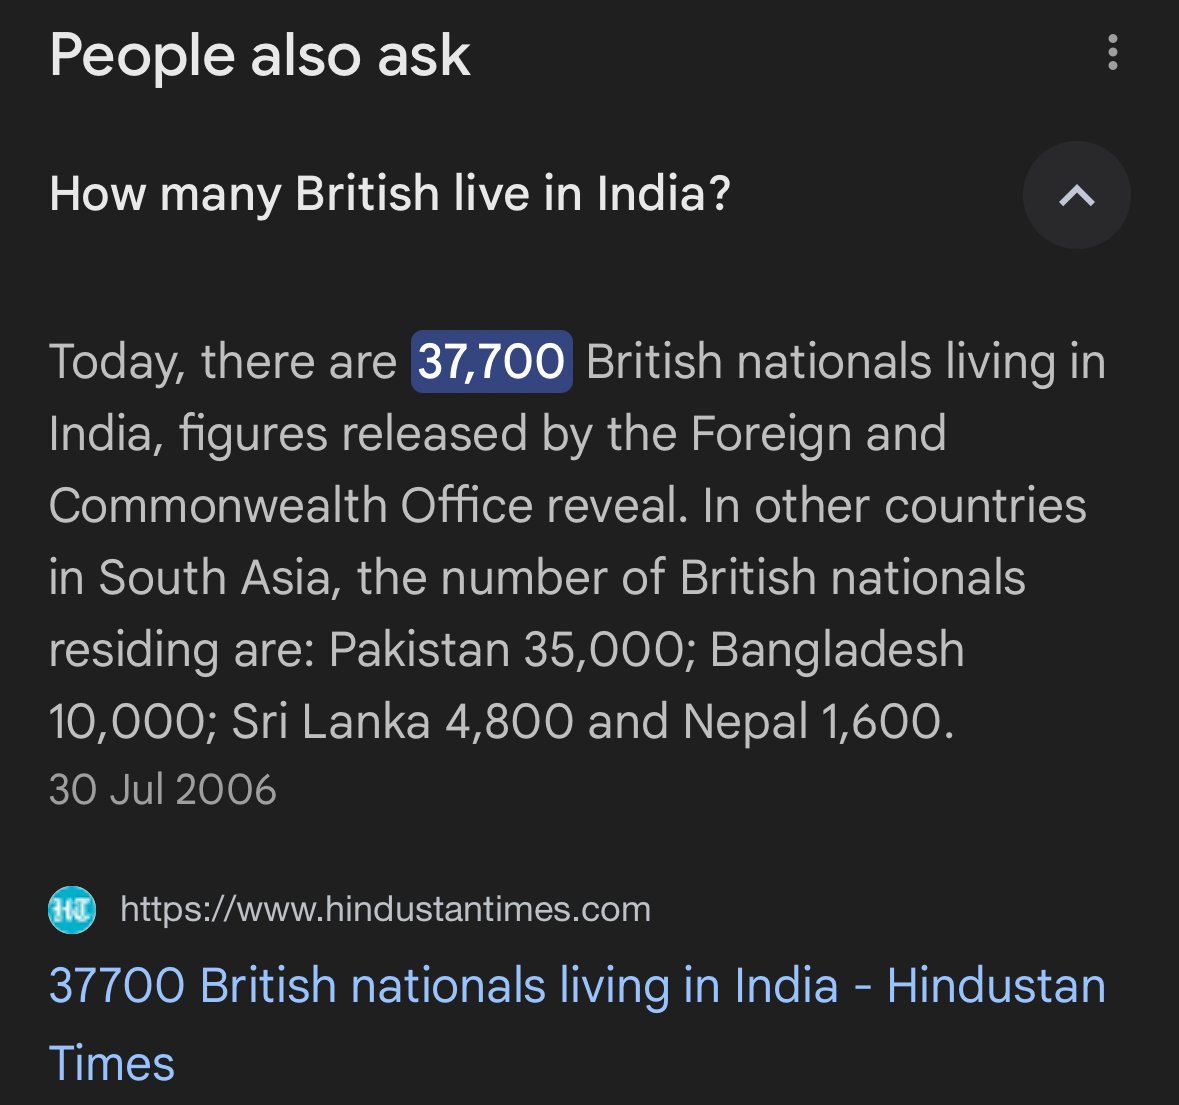The width and height of the screenshot is (1179, 1105).
Task: Click the '30 Jul 2006' date
Action: click(x=162, y=789)
